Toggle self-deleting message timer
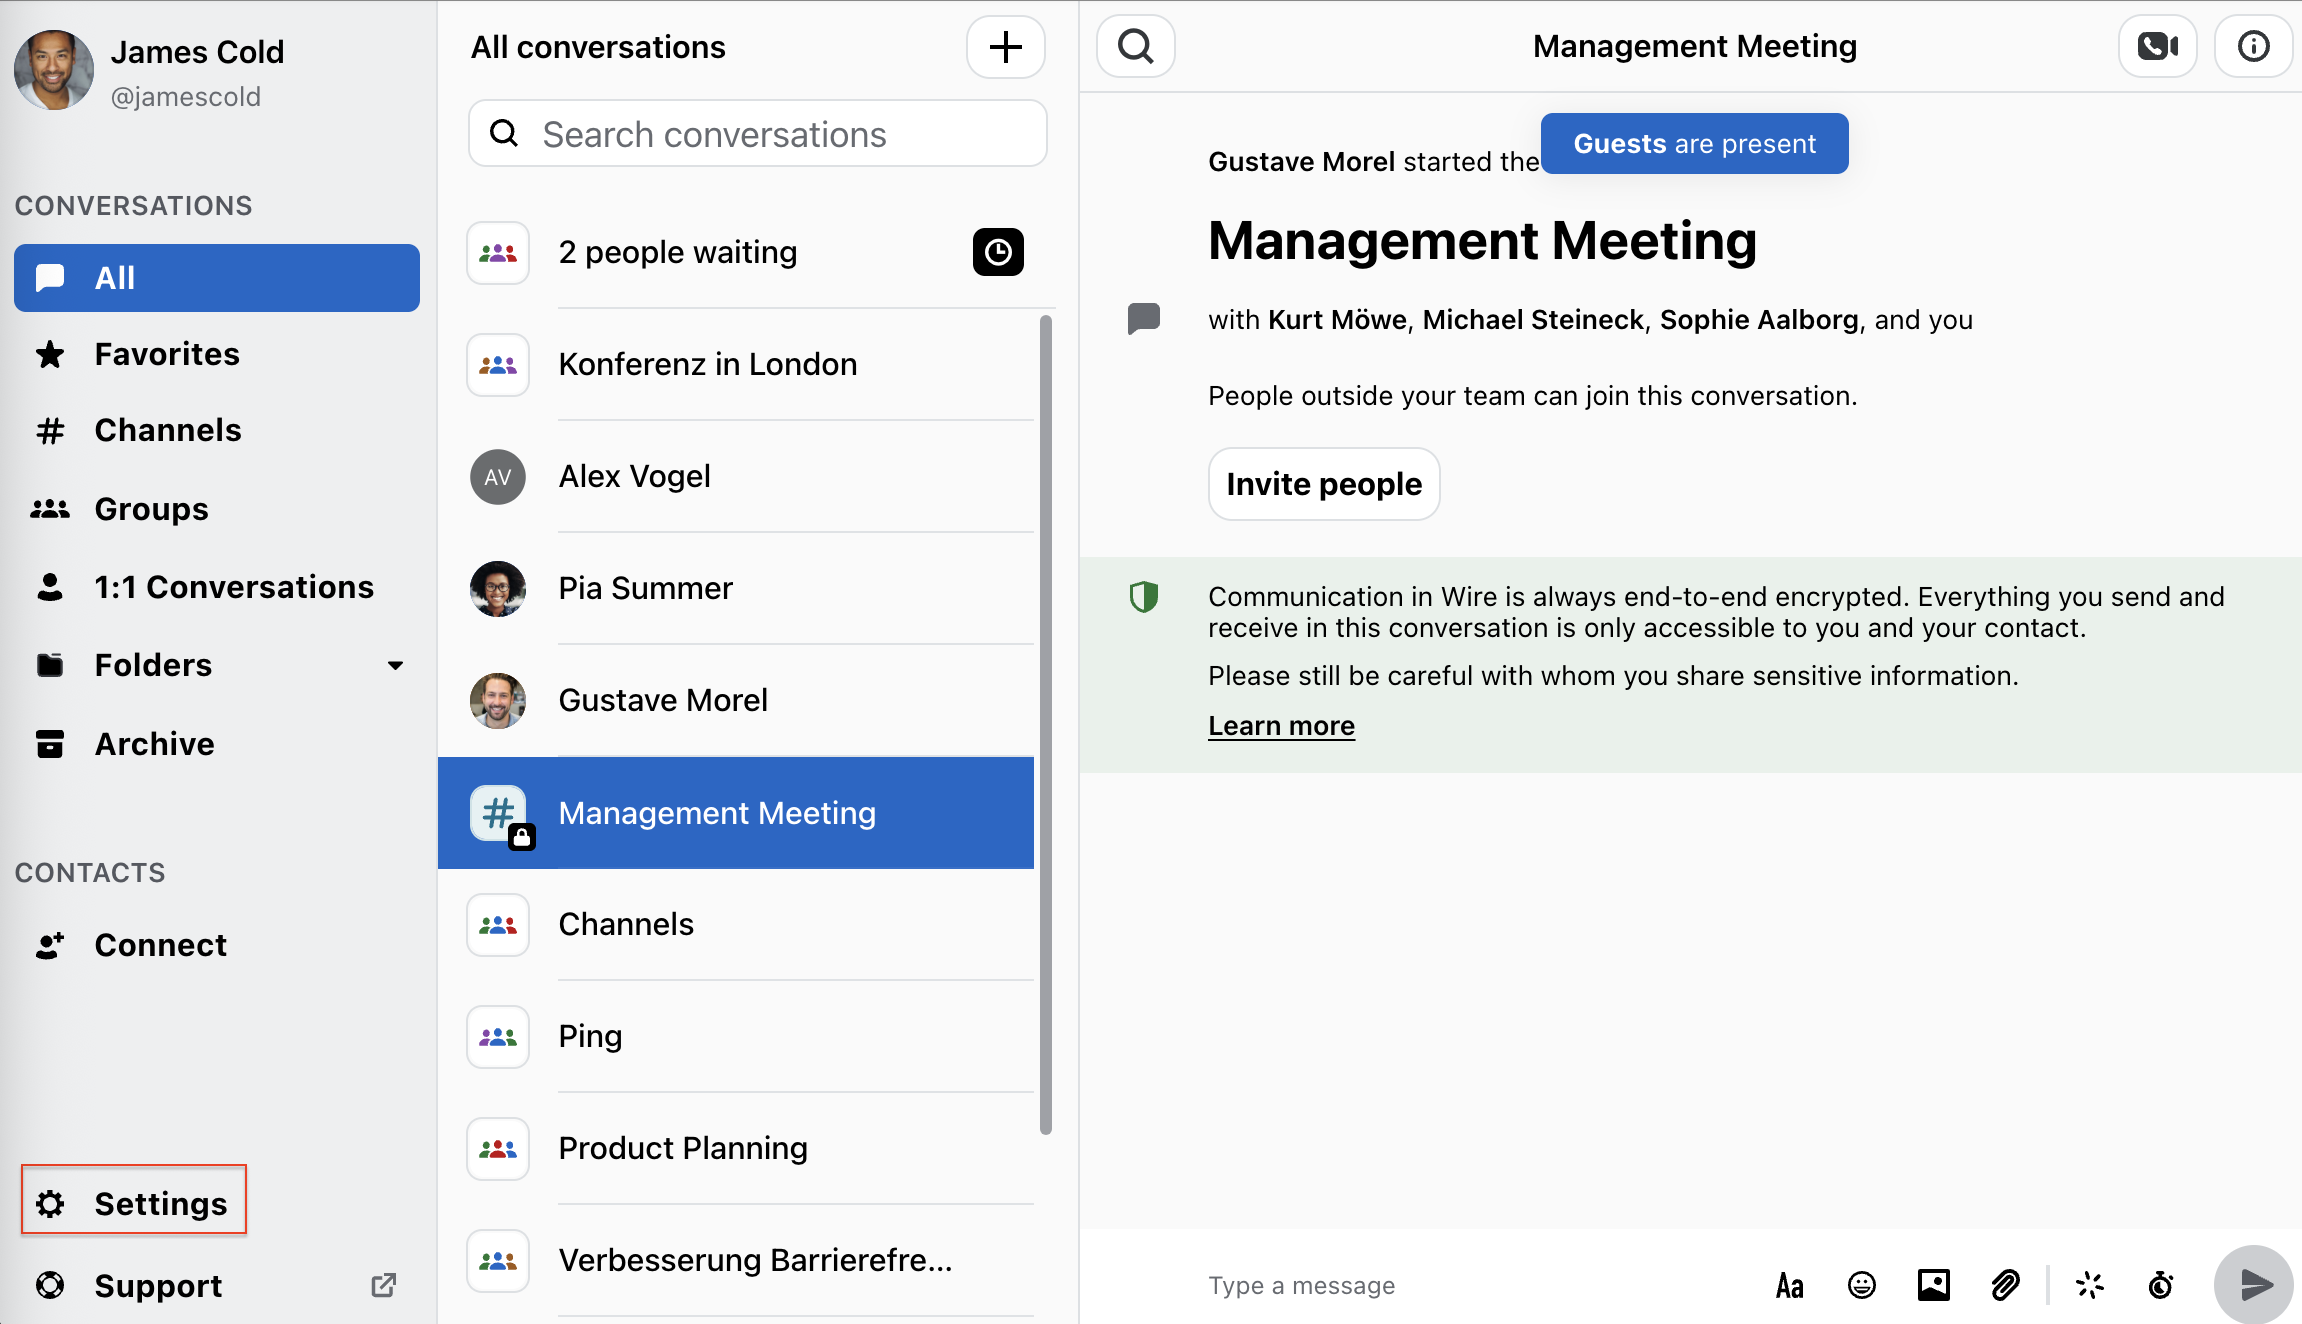Viewport: 2302px width, 1324px height. point(2161,1285)
